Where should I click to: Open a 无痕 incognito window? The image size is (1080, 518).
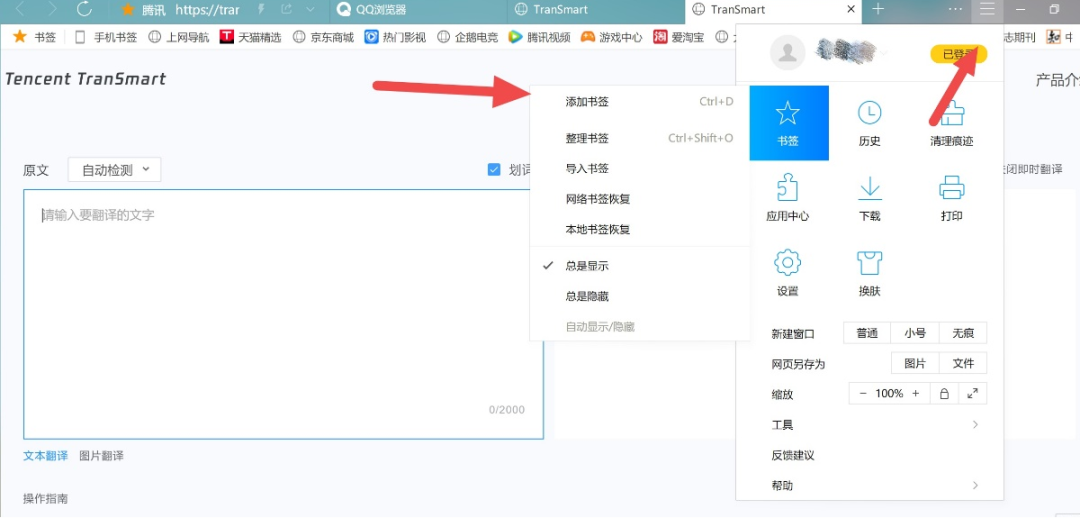coord(963,333)
